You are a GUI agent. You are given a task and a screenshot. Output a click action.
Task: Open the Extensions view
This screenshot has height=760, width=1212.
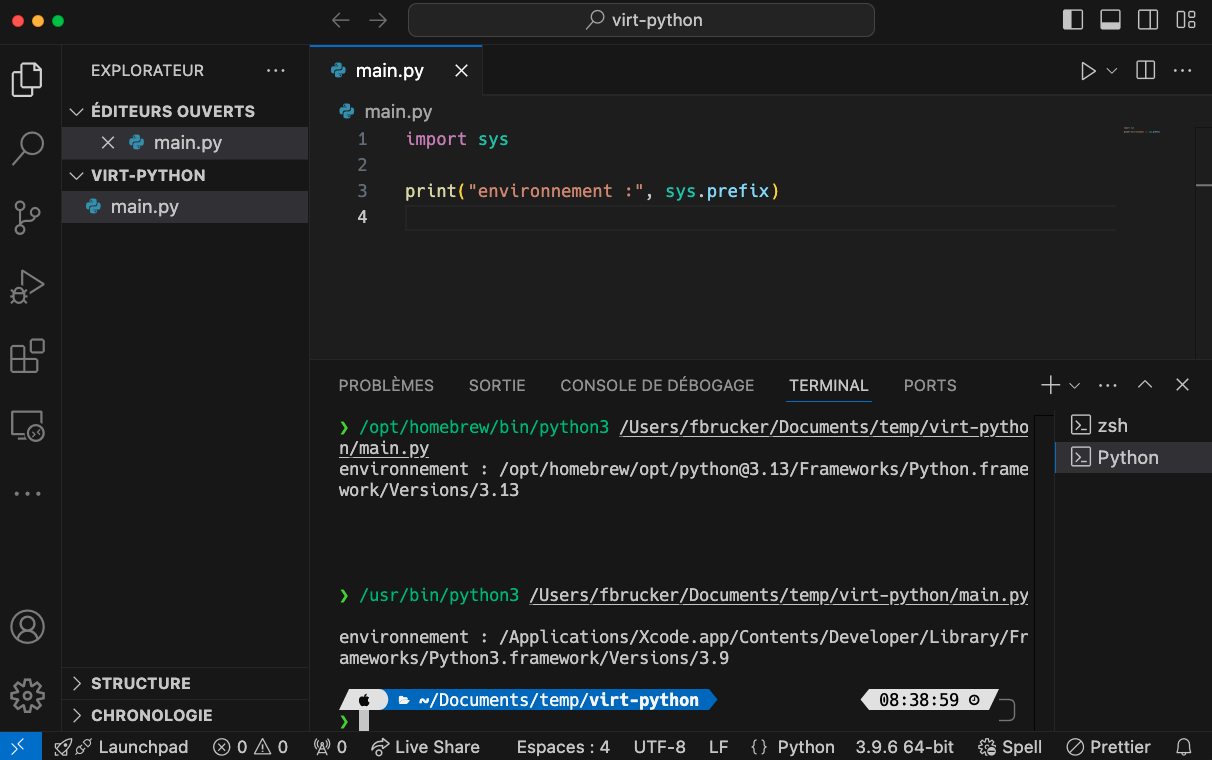[x=27, y=356]
